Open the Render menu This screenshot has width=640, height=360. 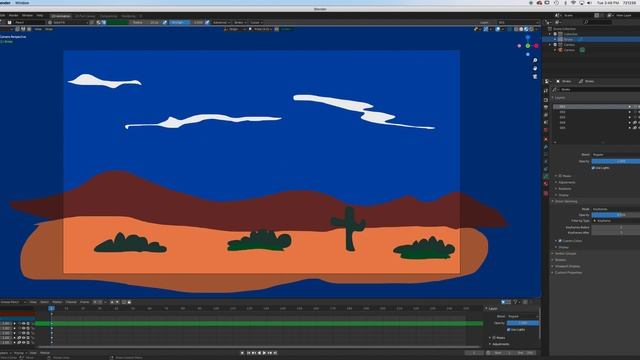(x=13, y=16)
